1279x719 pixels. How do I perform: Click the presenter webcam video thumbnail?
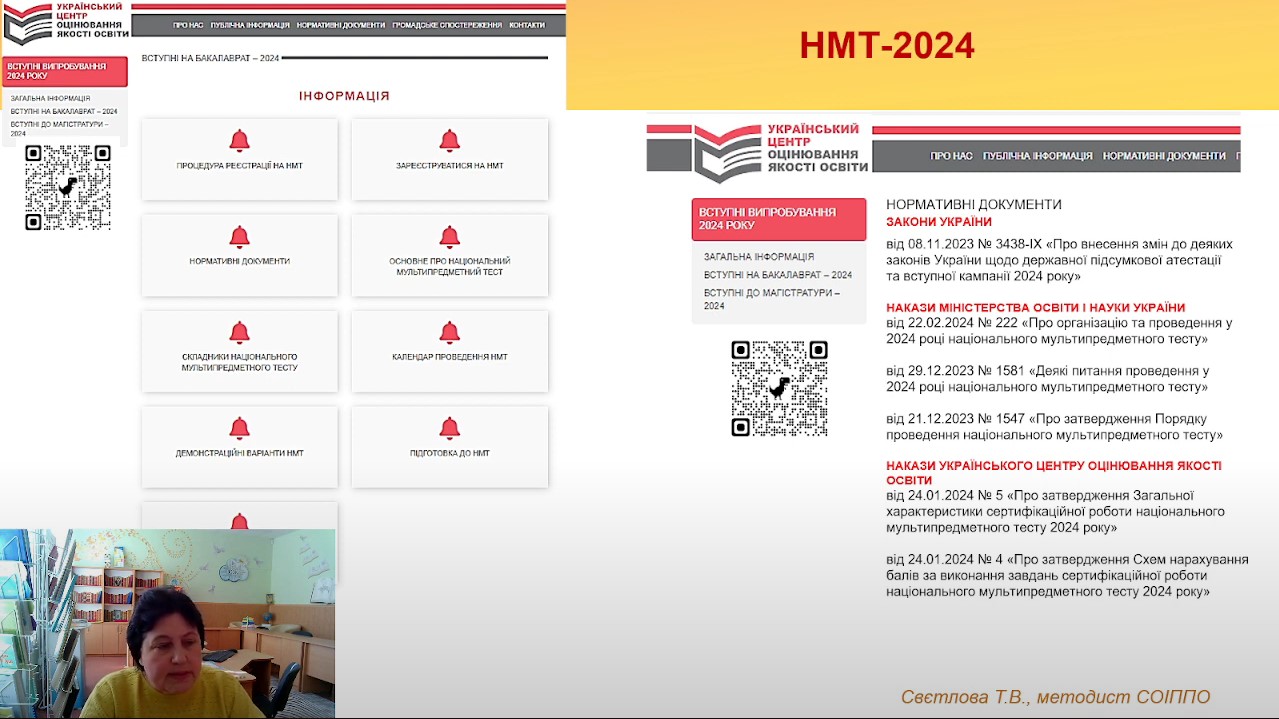[167, 623]
